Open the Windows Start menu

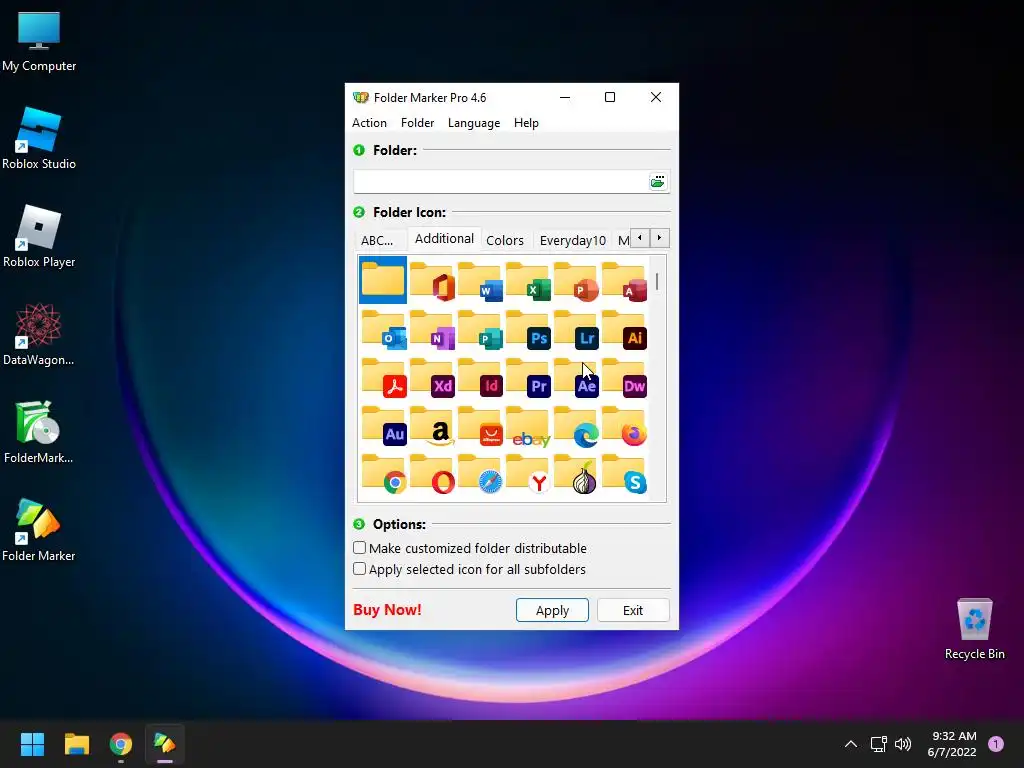coord(32,744)
